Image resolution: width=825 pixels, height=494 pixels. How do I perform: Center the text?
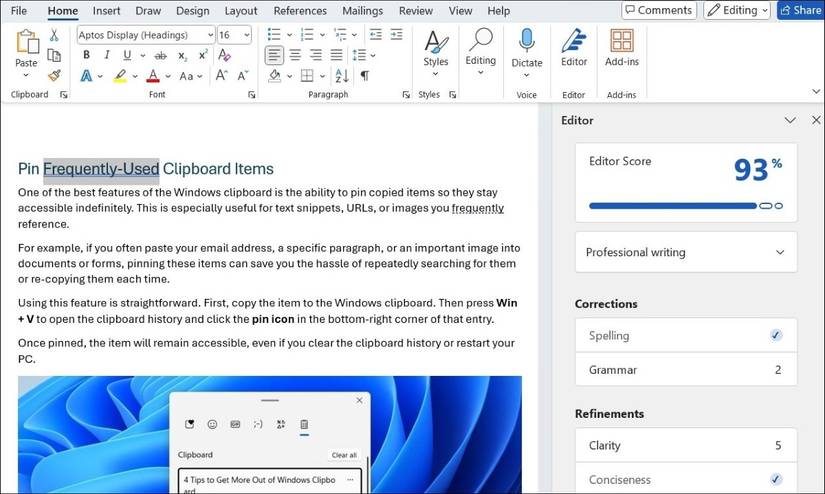pyautogui.click(x=295, y=55)
